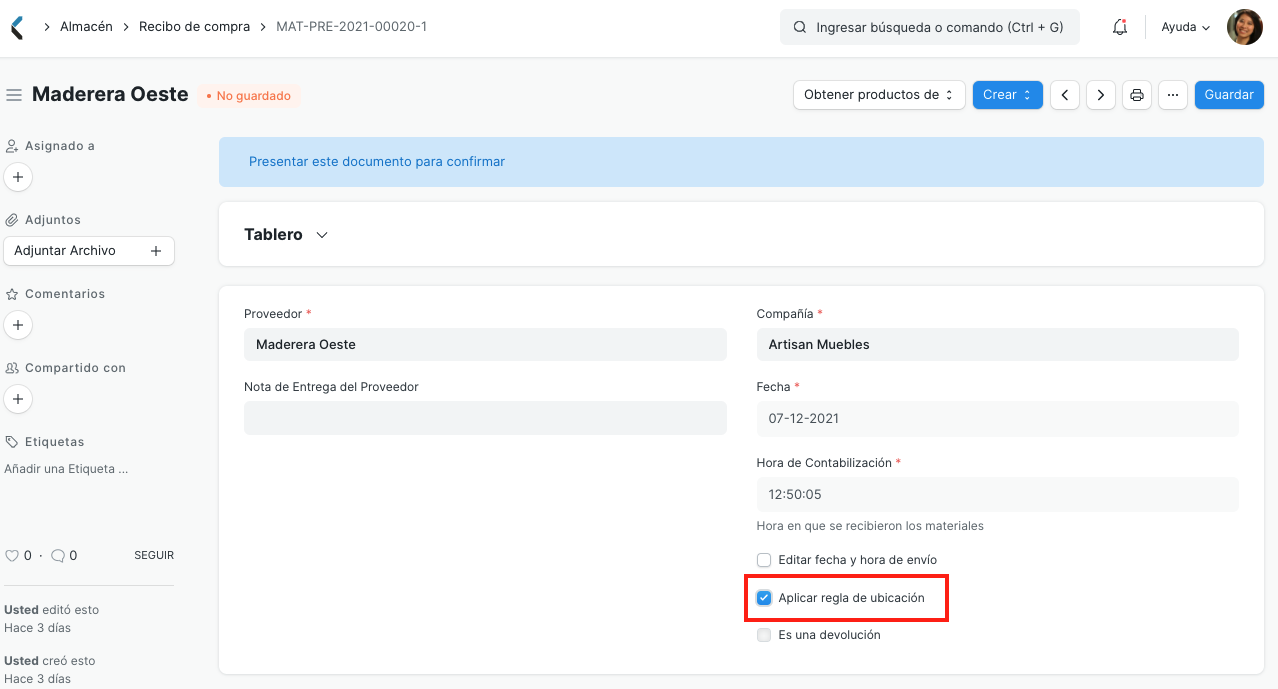Go to the next document with the arrow
1278x689 pixels.
(1100, 94)
